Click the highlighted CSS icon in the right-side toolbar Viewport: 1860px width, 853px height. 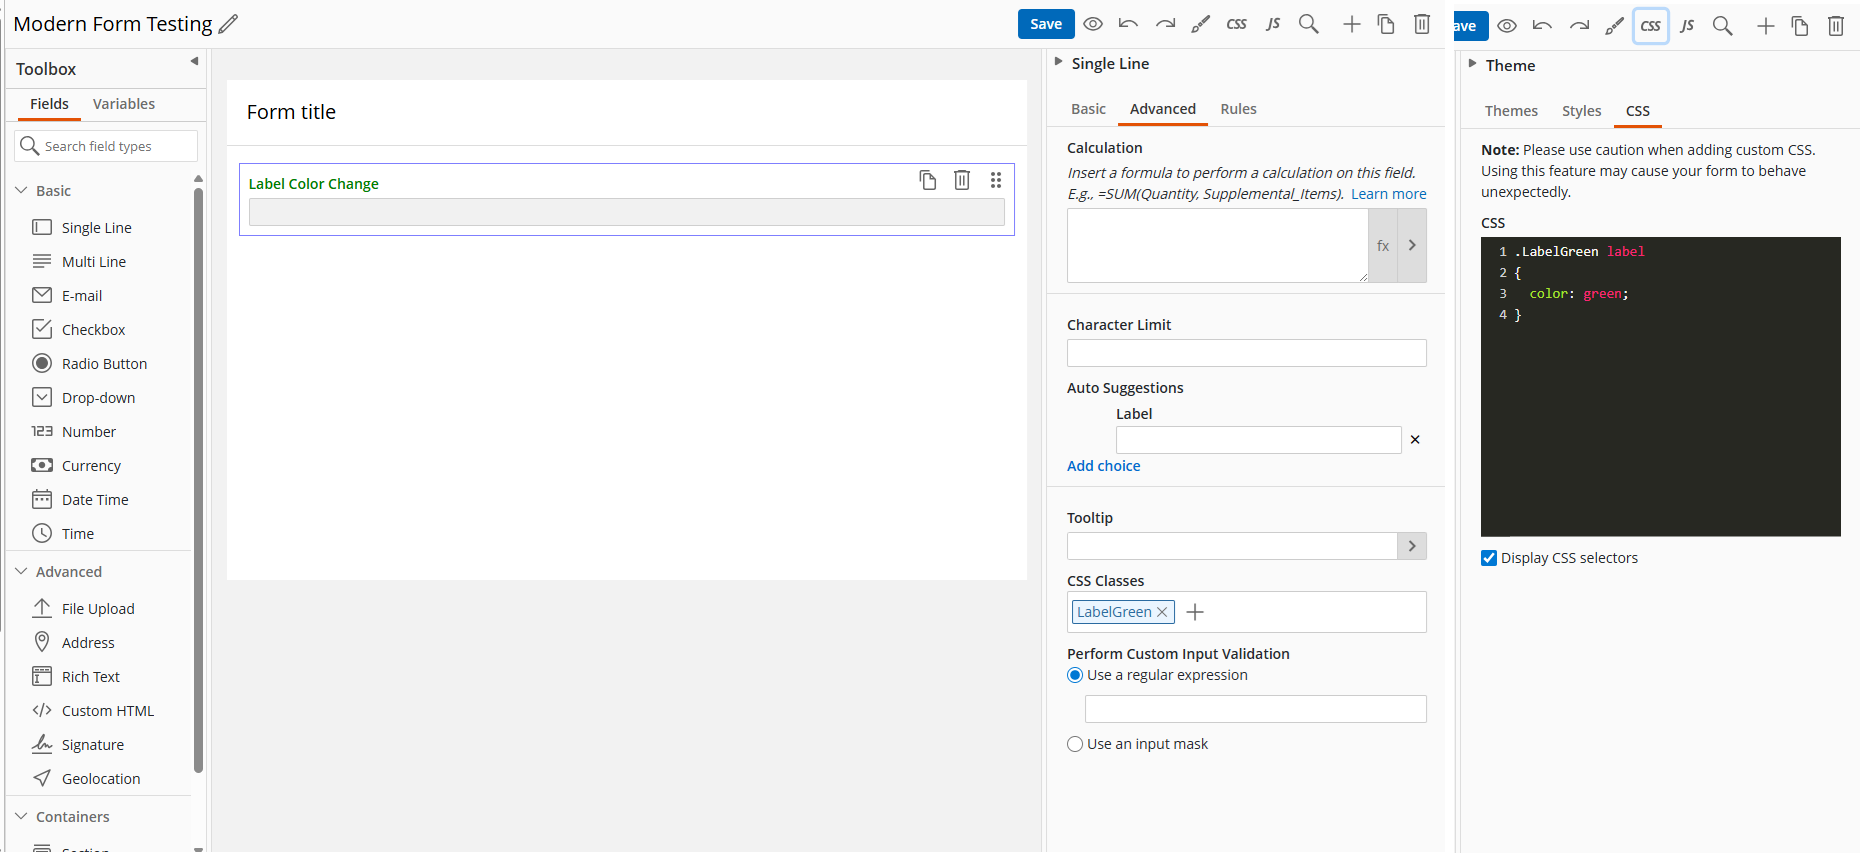[1651, 26]
